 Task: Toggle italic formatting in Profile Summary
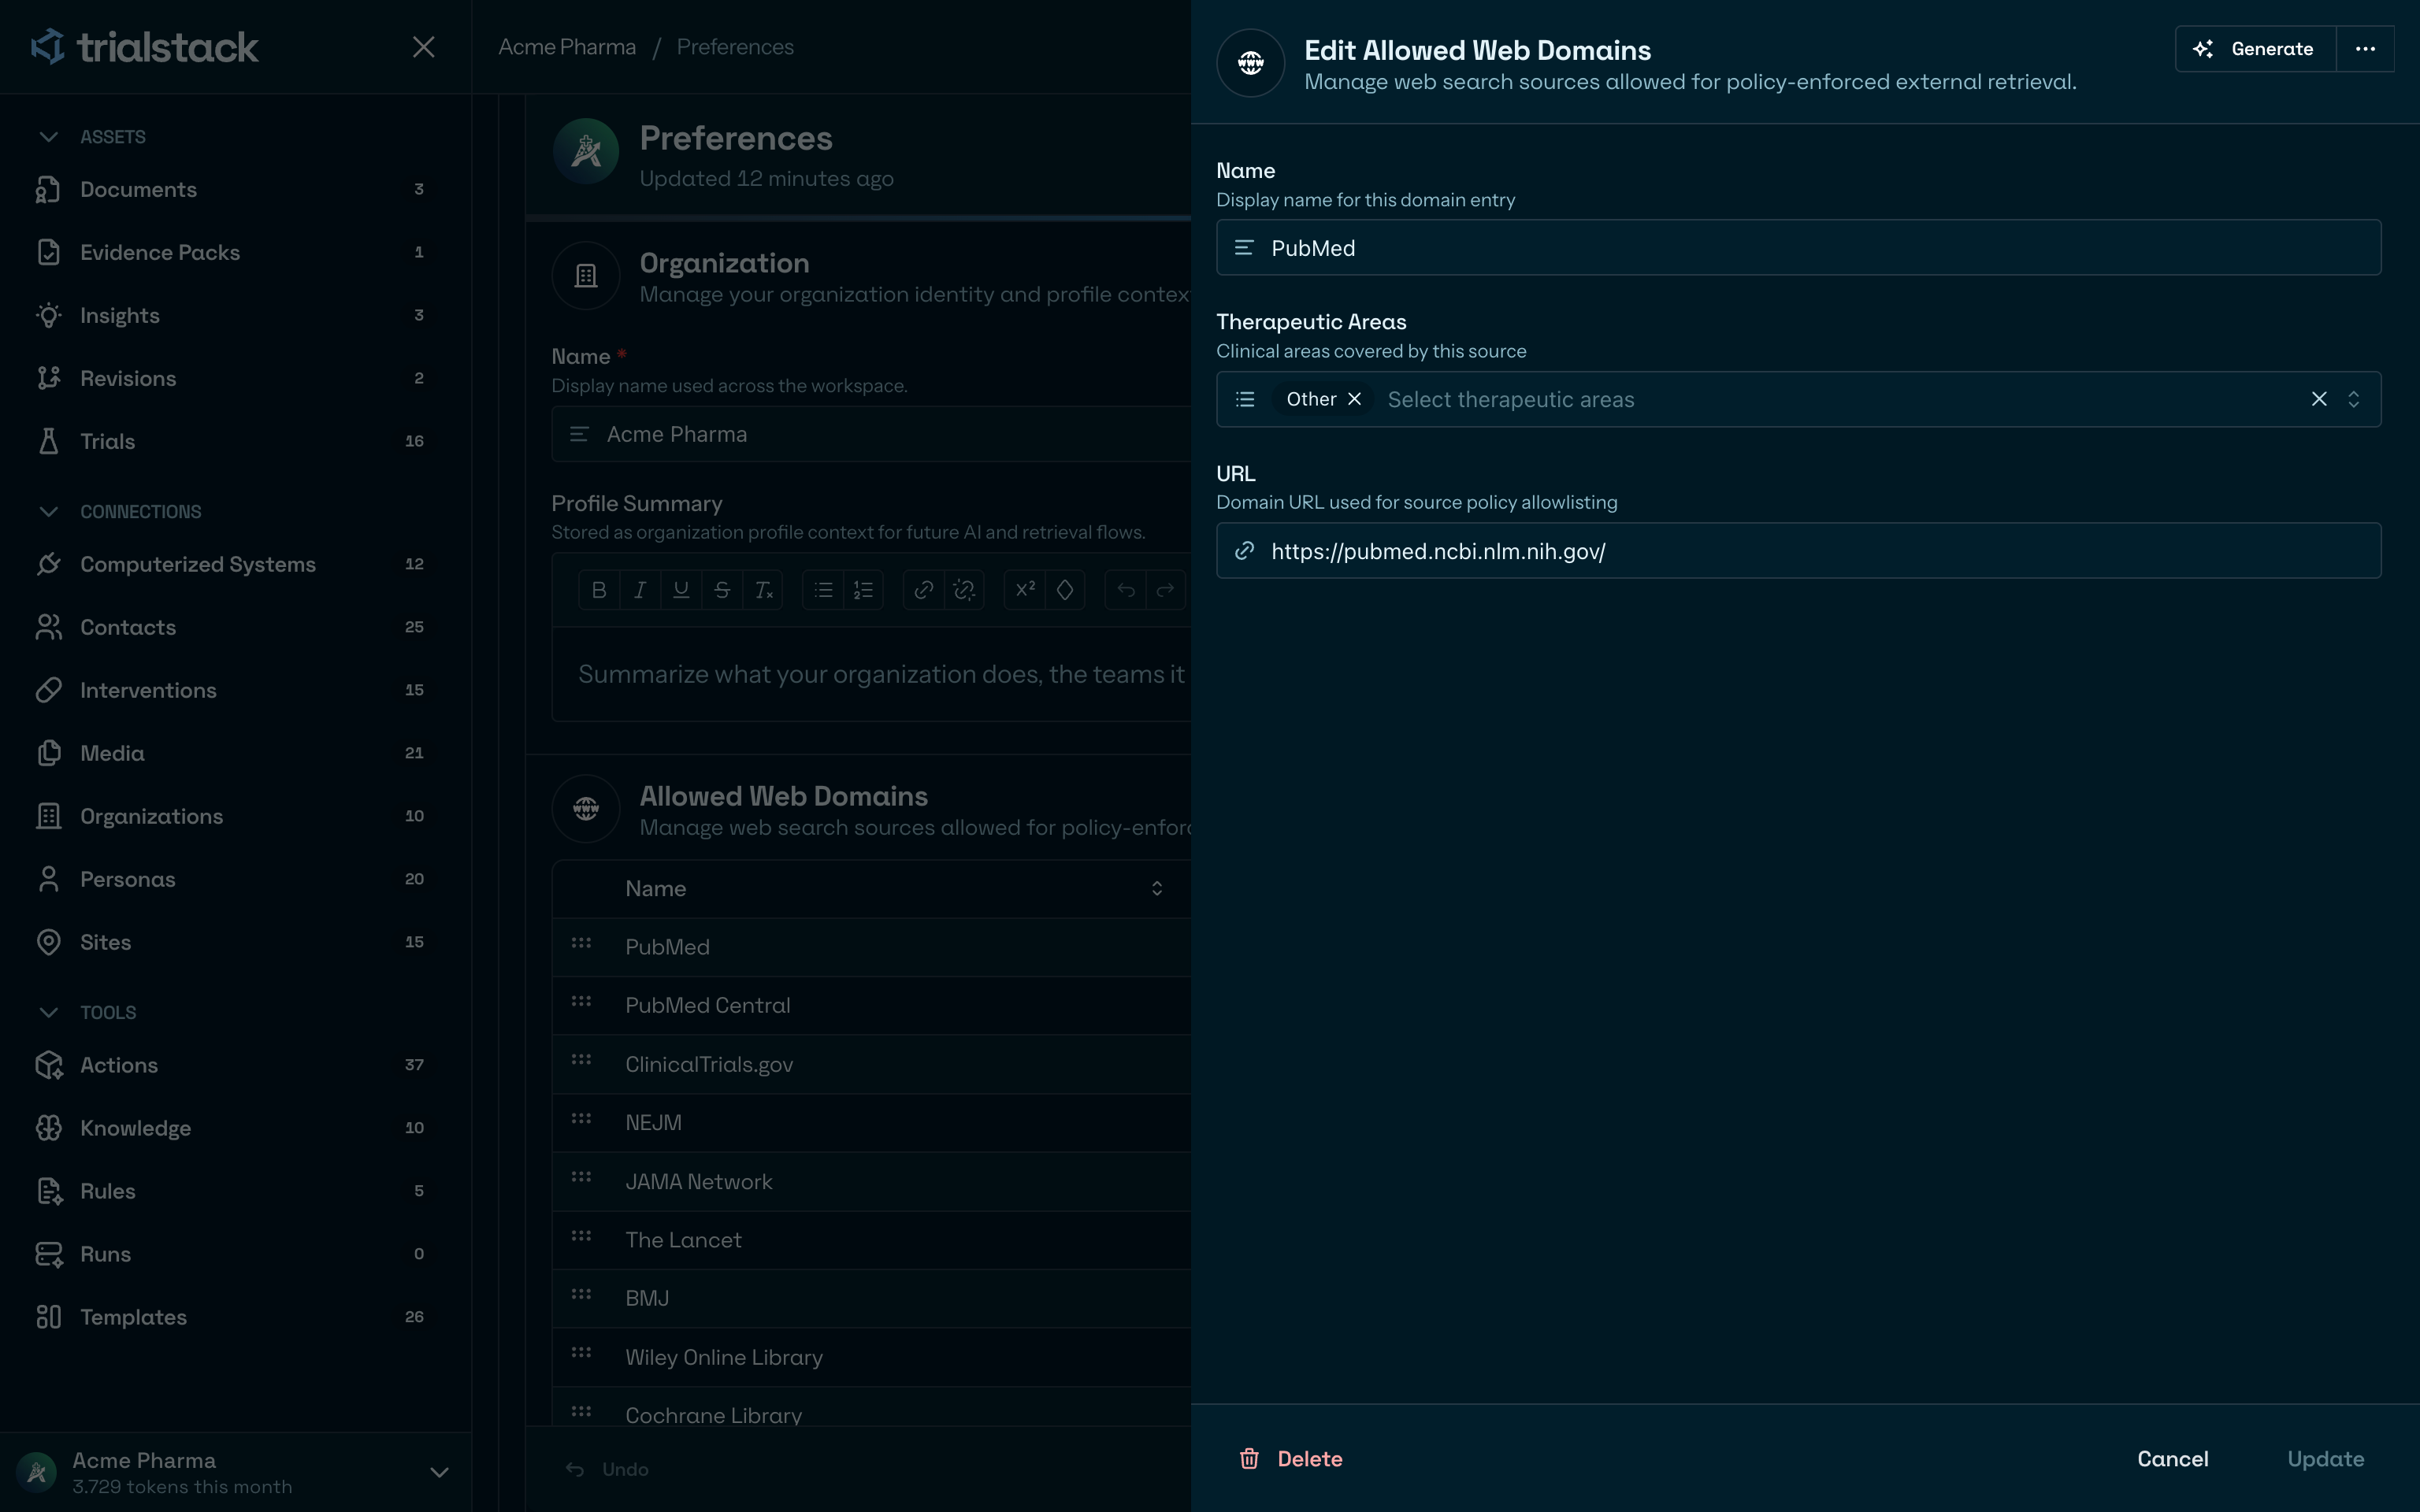[640, 590]
